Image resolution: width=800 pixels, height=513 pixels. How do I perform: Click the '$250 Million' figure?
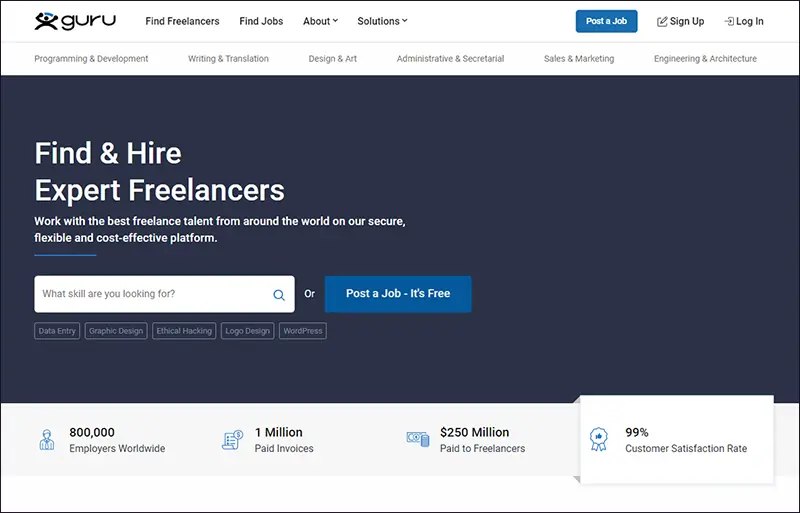coord(474,432)
